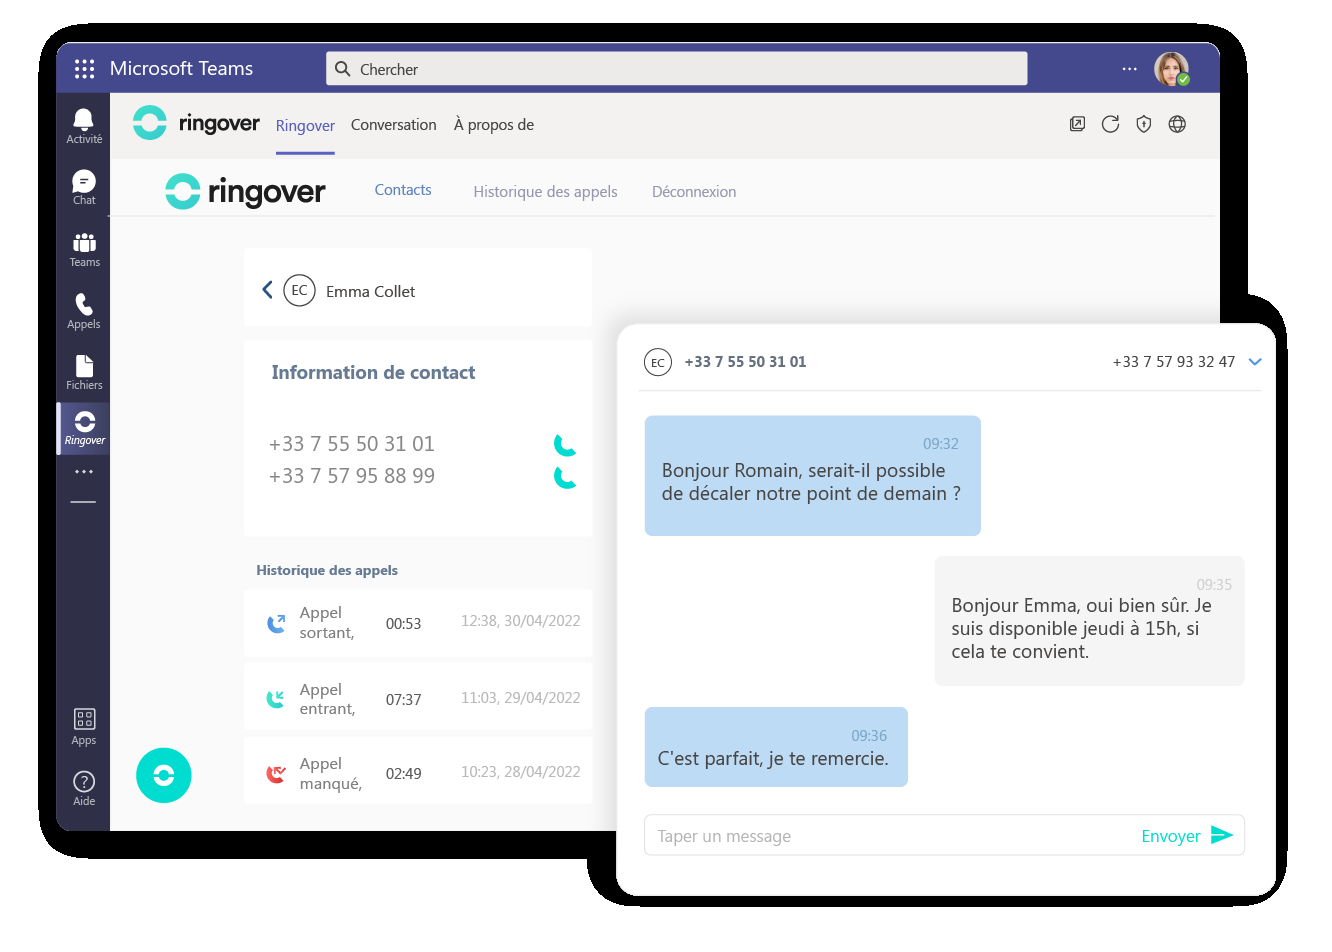The height and width of the screenshot is (952, 1332).
Task: Open Fichiers in the Teams sidebar
Action: (x=84, y=372)
